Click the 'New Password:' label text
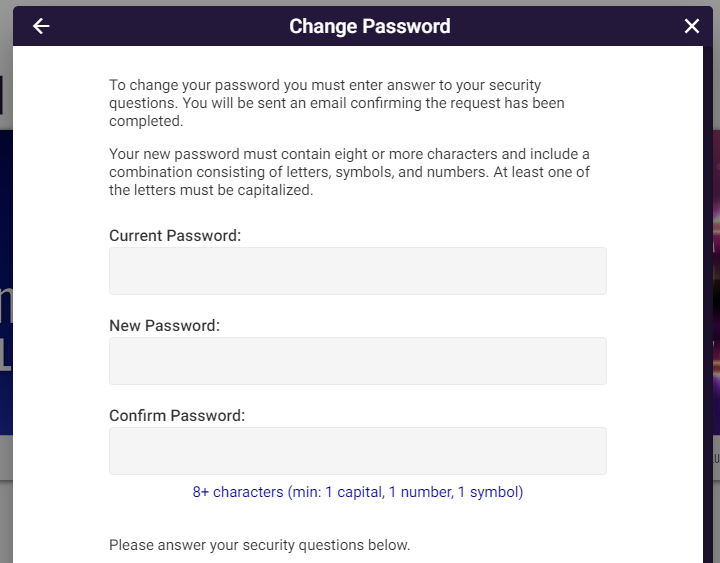 (164, 326)
